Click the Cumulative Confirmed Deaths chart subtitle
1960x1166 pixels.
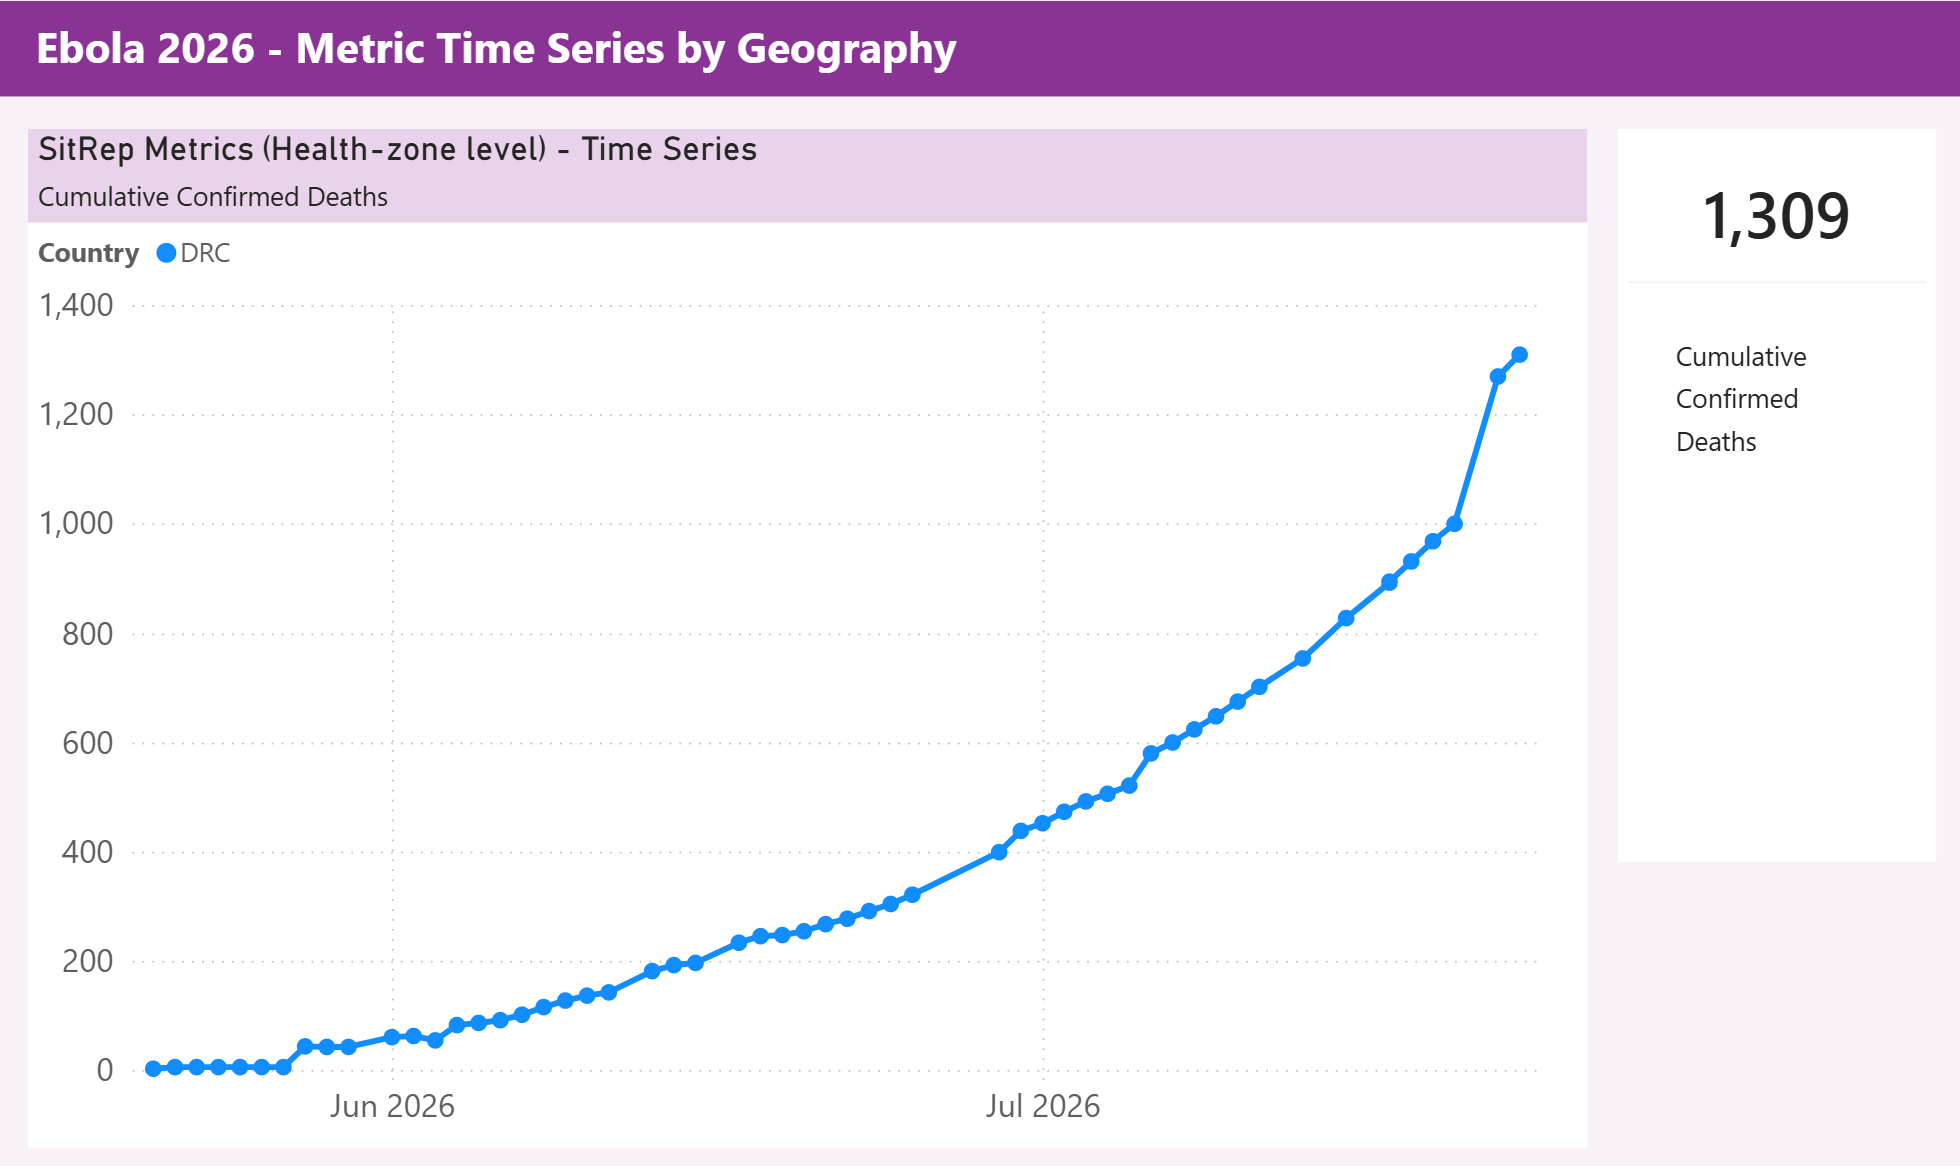213,197
